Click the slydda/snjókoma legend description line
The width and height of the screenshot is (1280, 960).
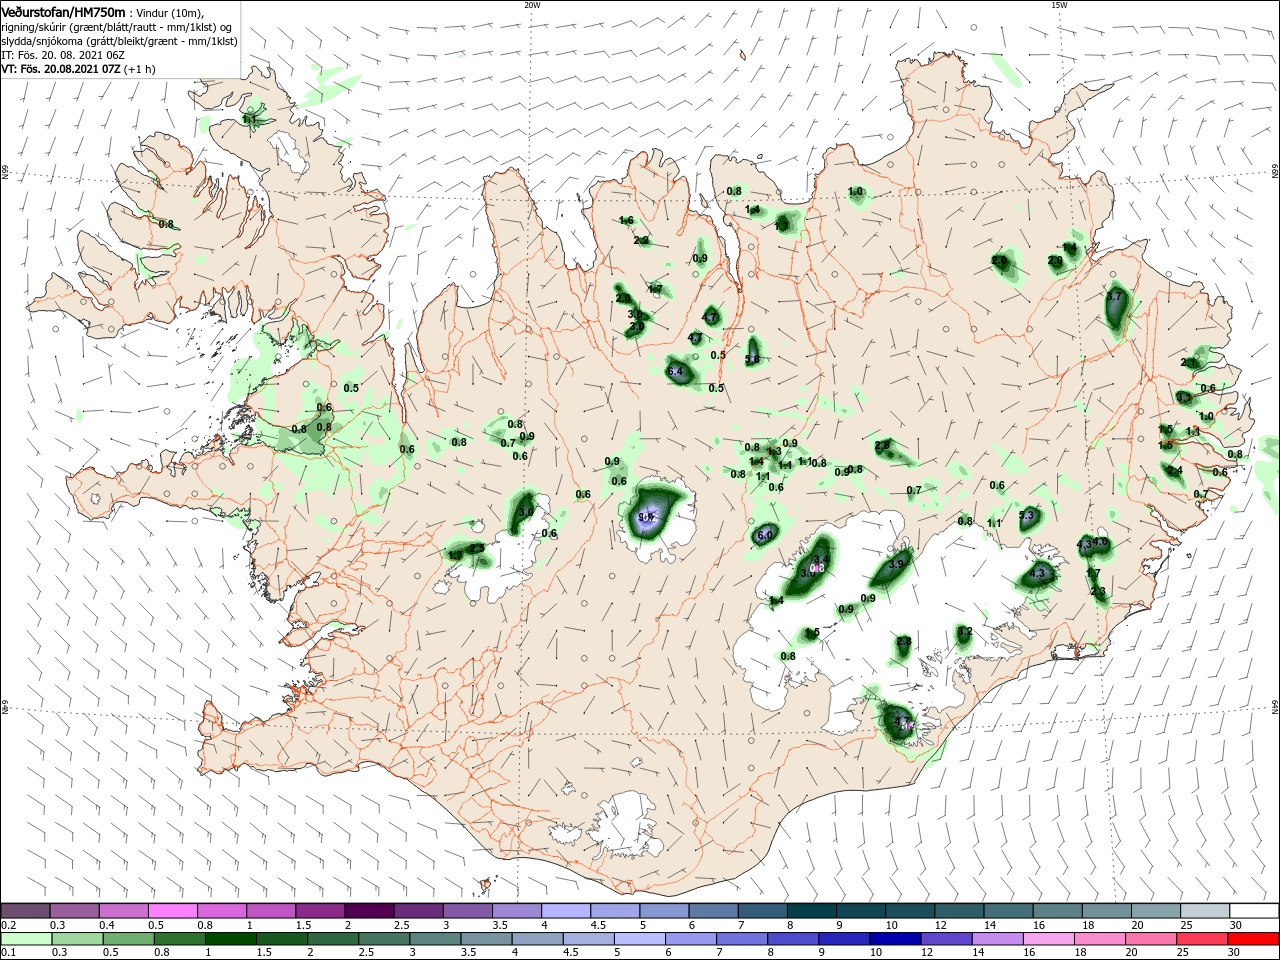coord(119,41)
